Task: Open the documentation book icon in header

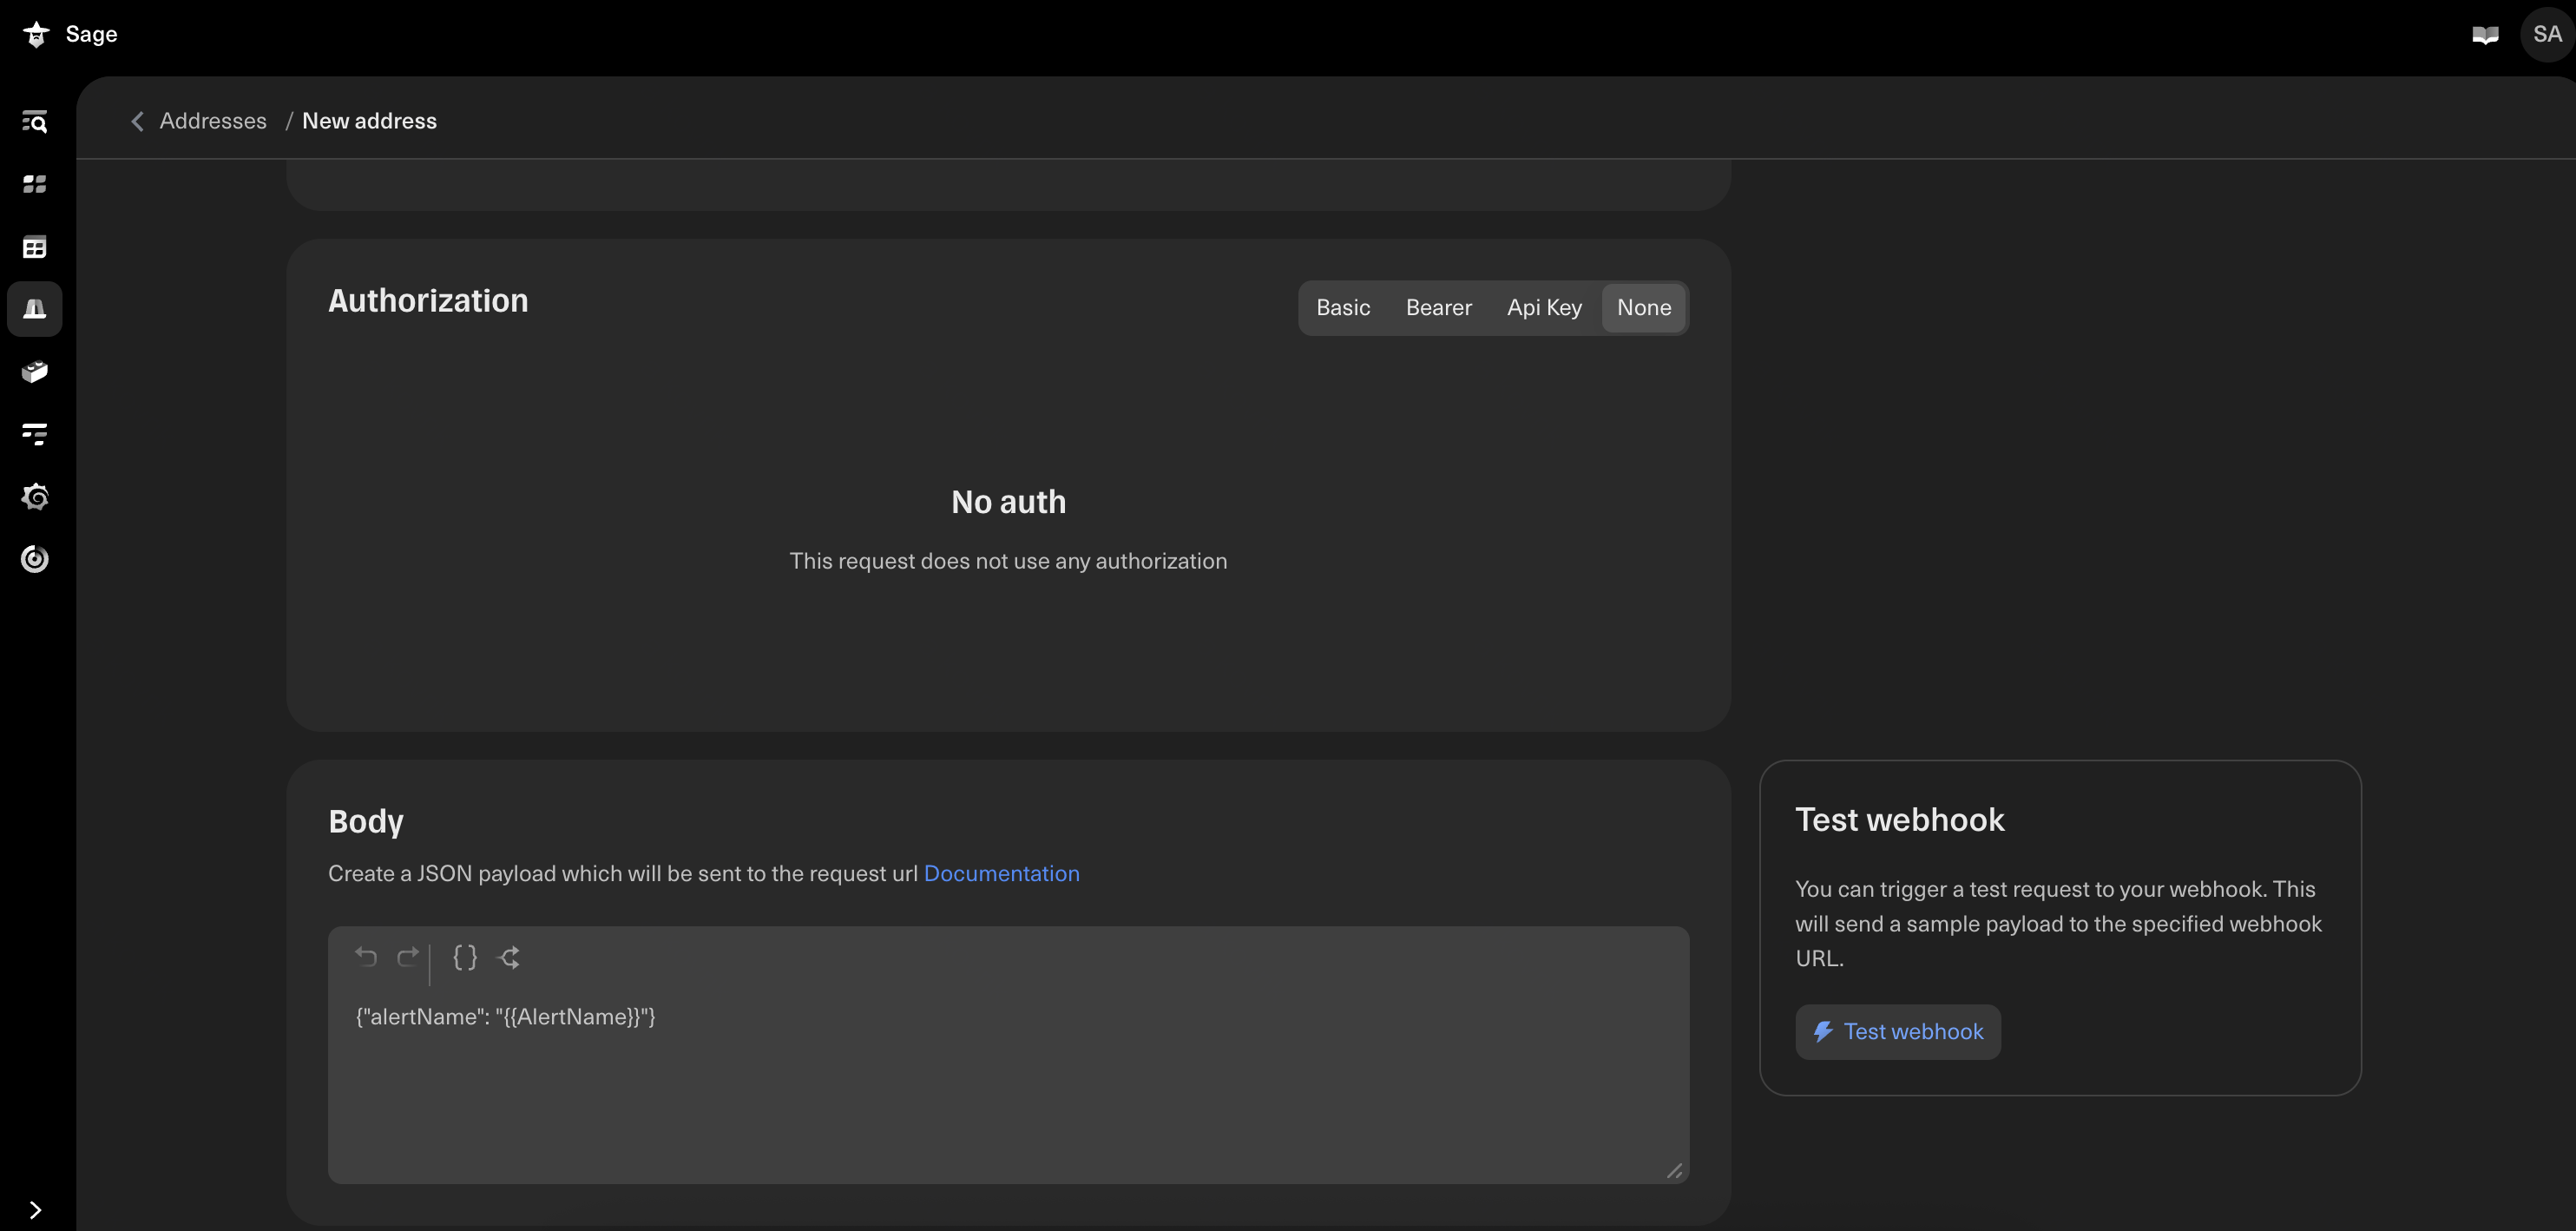Action: pyautogui.click(x=2485, y=35)
